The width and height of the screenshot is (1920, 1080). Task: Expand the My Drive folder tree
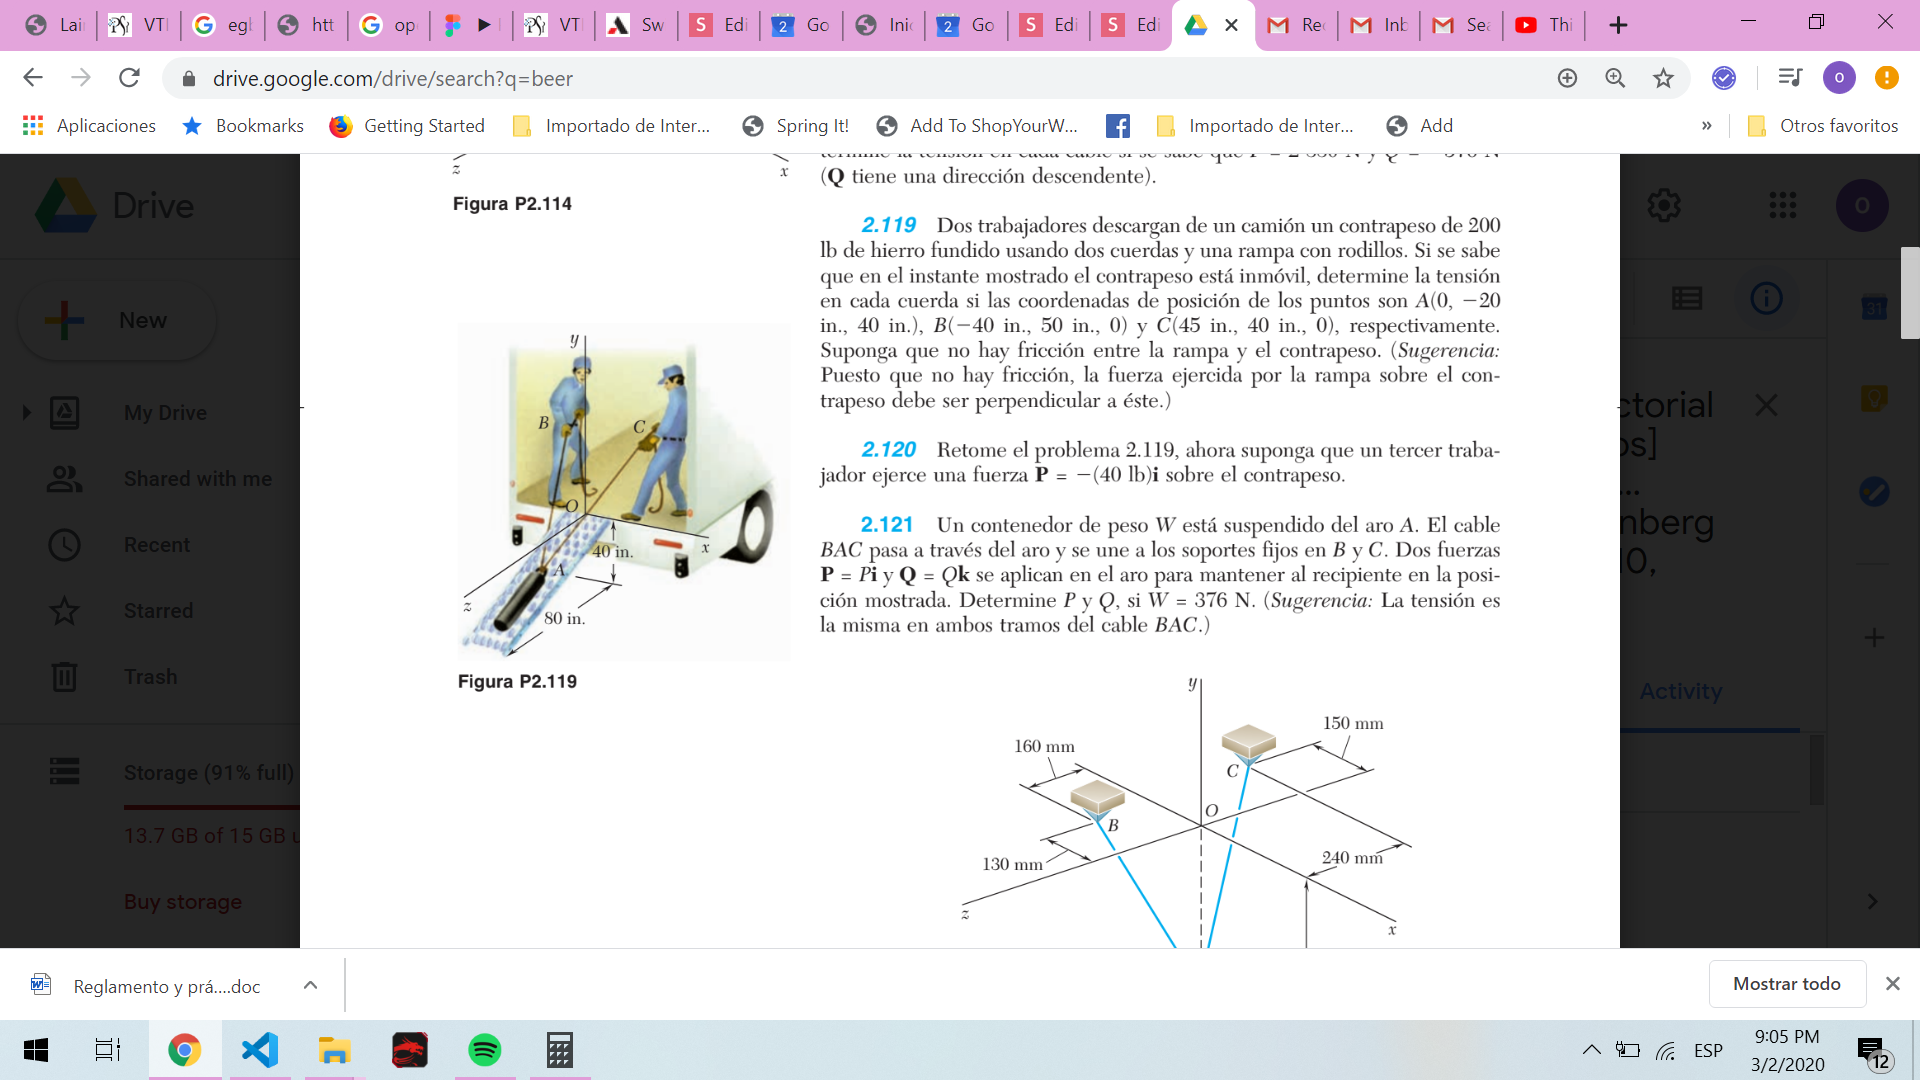tap(27, 412)
